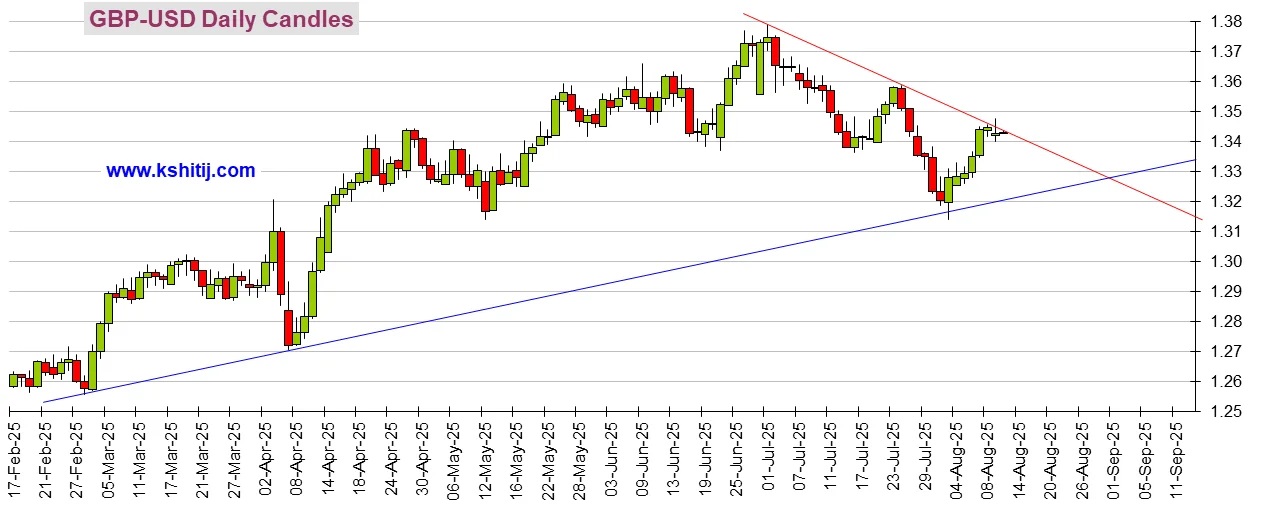This screenshot has width=1263, height=515.
Task: Click the GBP-USD Daily Candles chart title
Action: (221, 19)
